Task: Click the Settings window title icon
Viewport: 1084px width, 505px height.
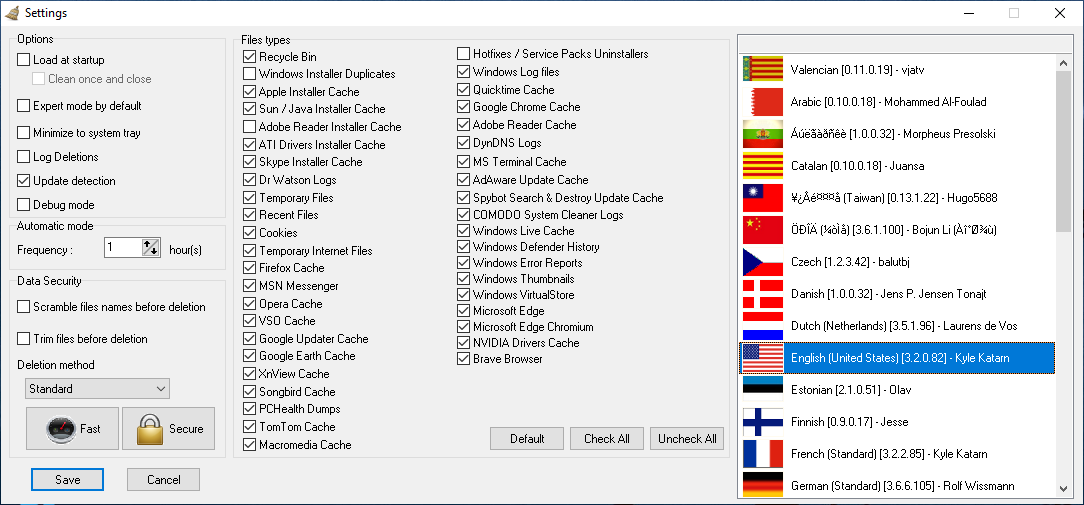Action: click(x=11, y=12)
